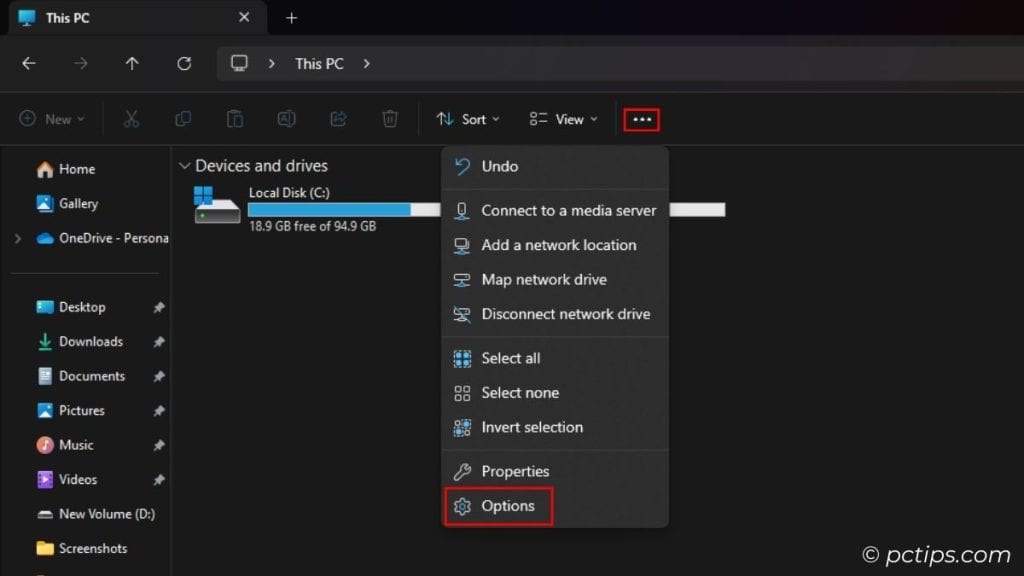The image size is (1024, 576).
Task: Select Home in the navigation pane
Action: 72,169
